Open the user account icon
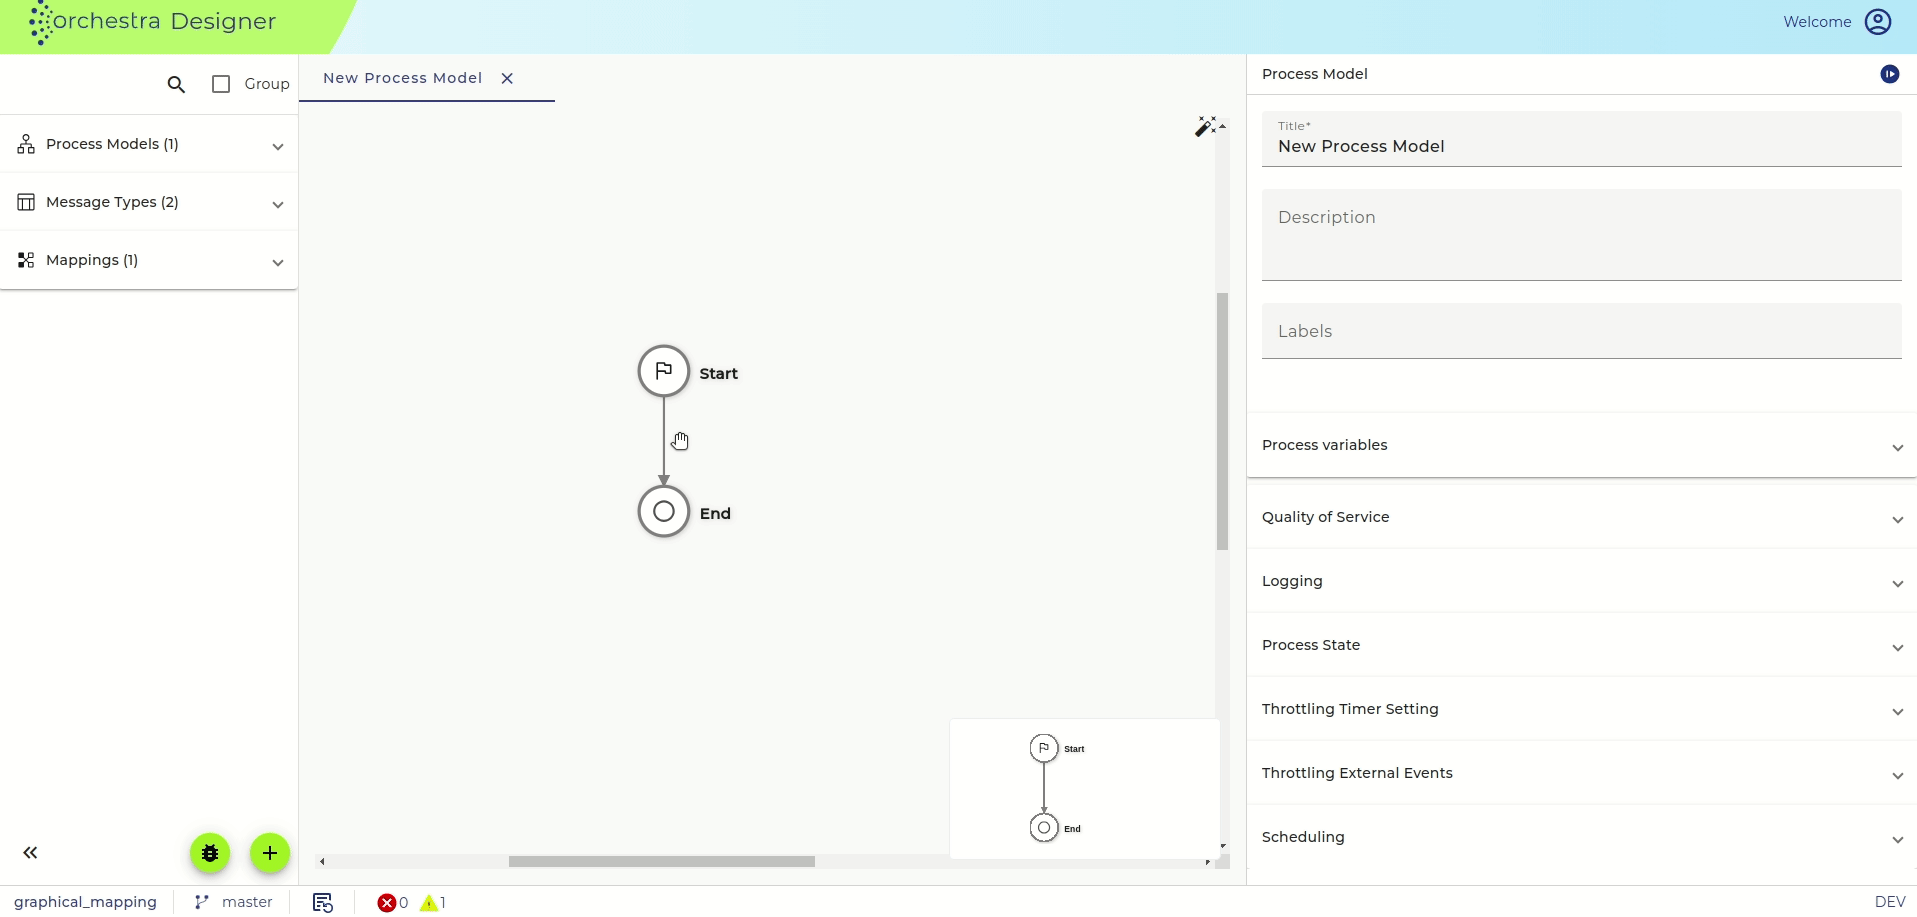The width and height of the screenshot is (1917, 917). tap(1878, 22)
